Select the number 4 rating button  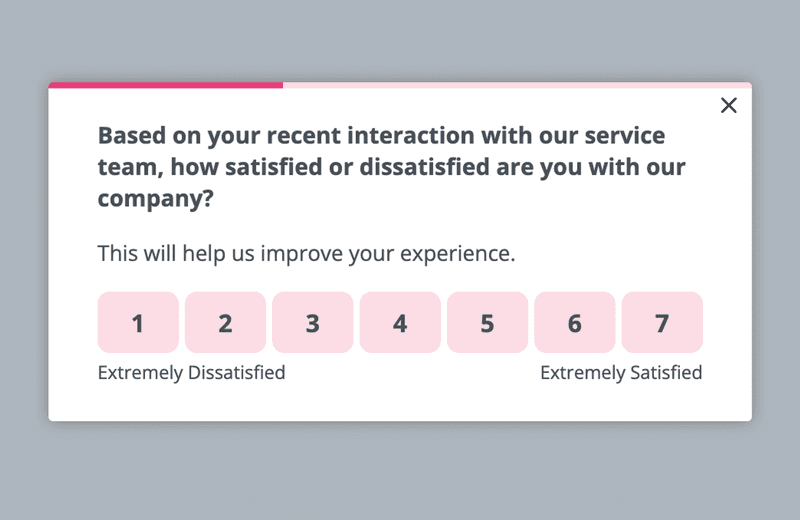tap(400, 323)
